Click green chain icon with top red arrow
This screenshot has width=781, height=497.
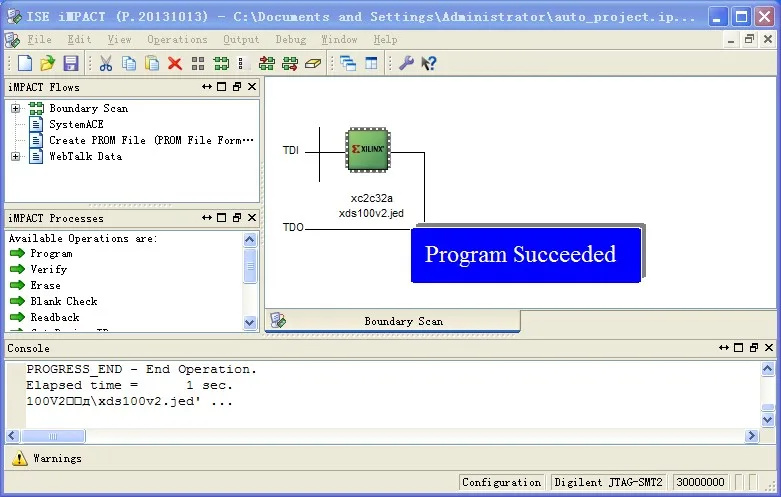coord(266,63)
